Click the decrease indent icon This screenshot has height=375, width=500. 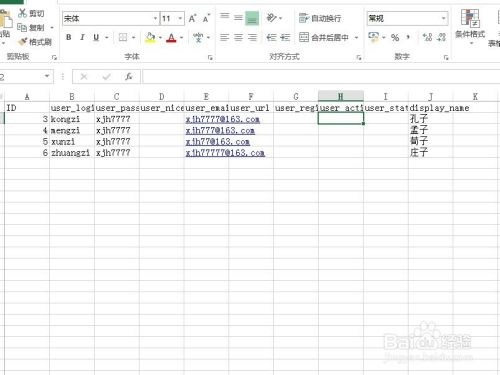click(x=272, y=37)
